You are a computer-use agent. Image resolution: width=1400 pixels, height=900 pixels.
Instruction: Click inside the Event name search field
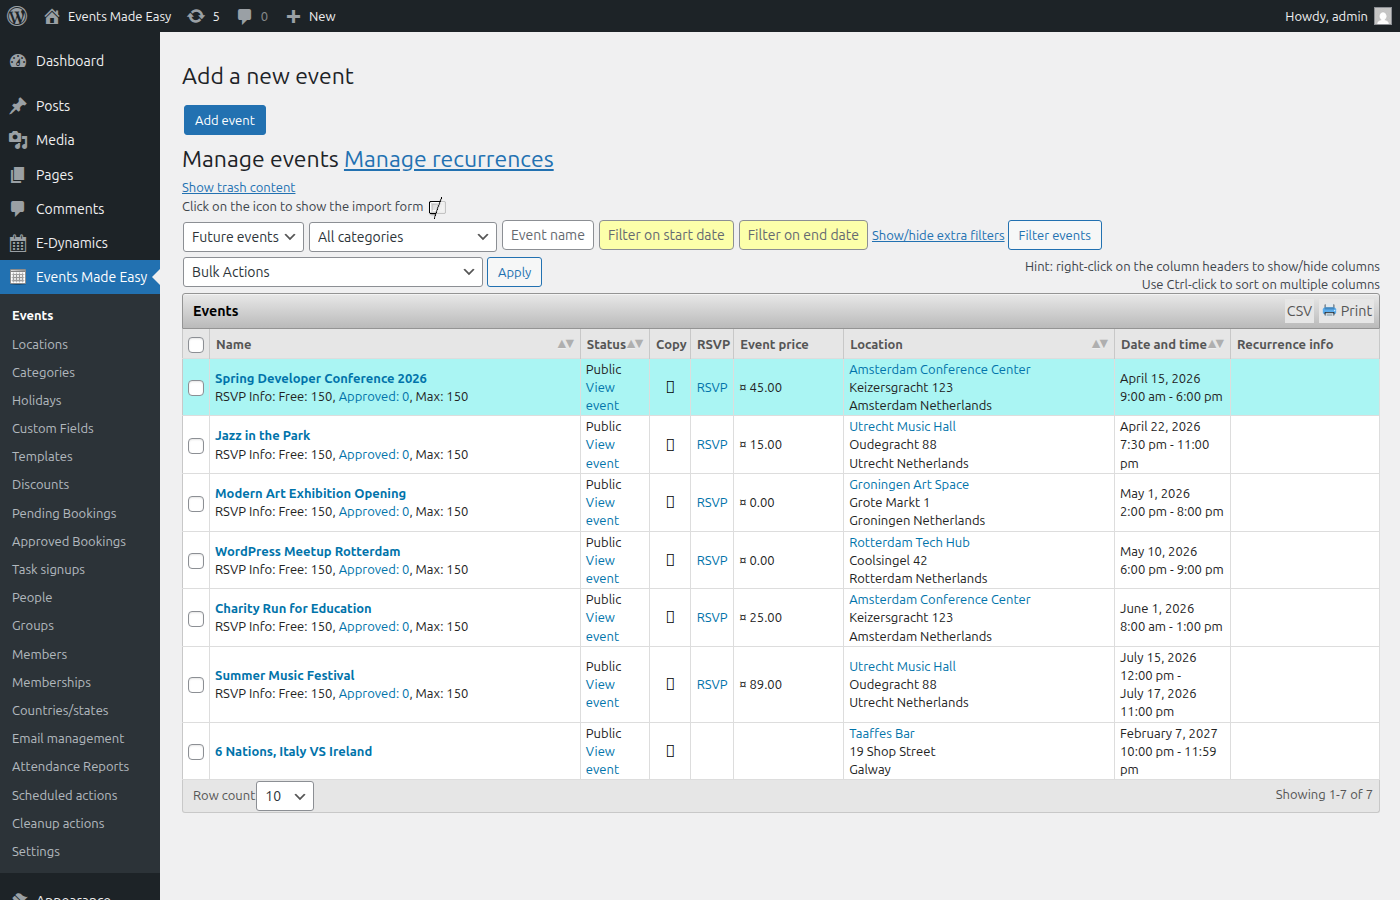[547, 234]
